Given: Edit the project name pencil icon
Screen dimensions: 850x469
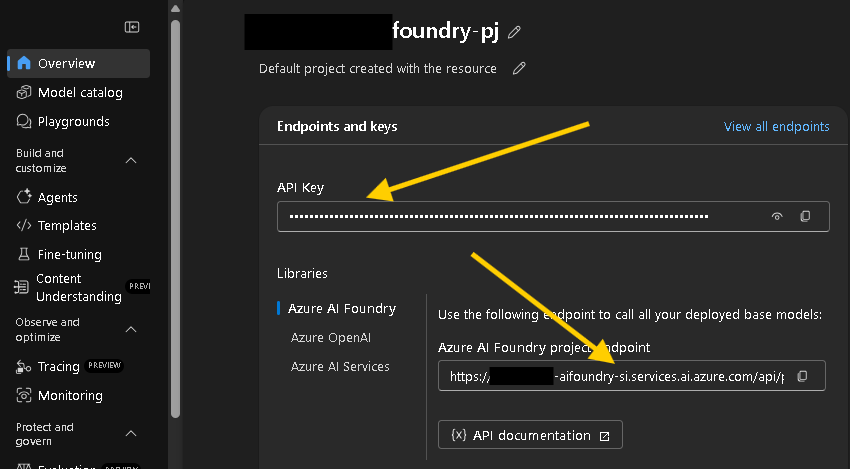Looking at the screenshot, I should coord(514,33).
